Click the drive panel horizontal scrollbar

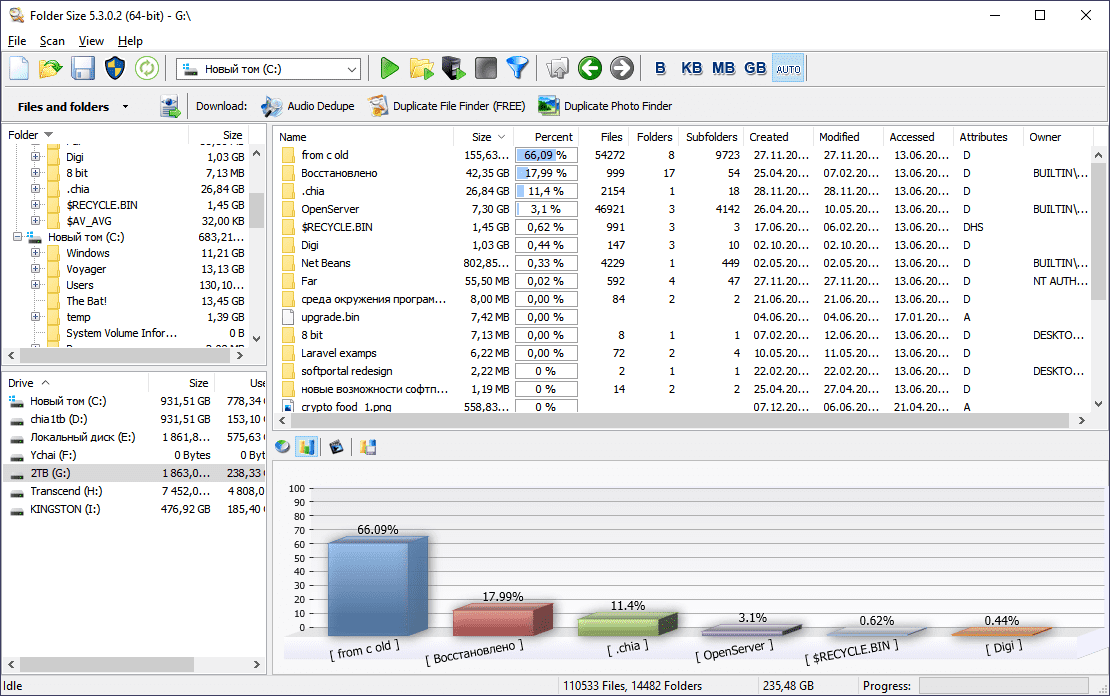tap(134, 664)
